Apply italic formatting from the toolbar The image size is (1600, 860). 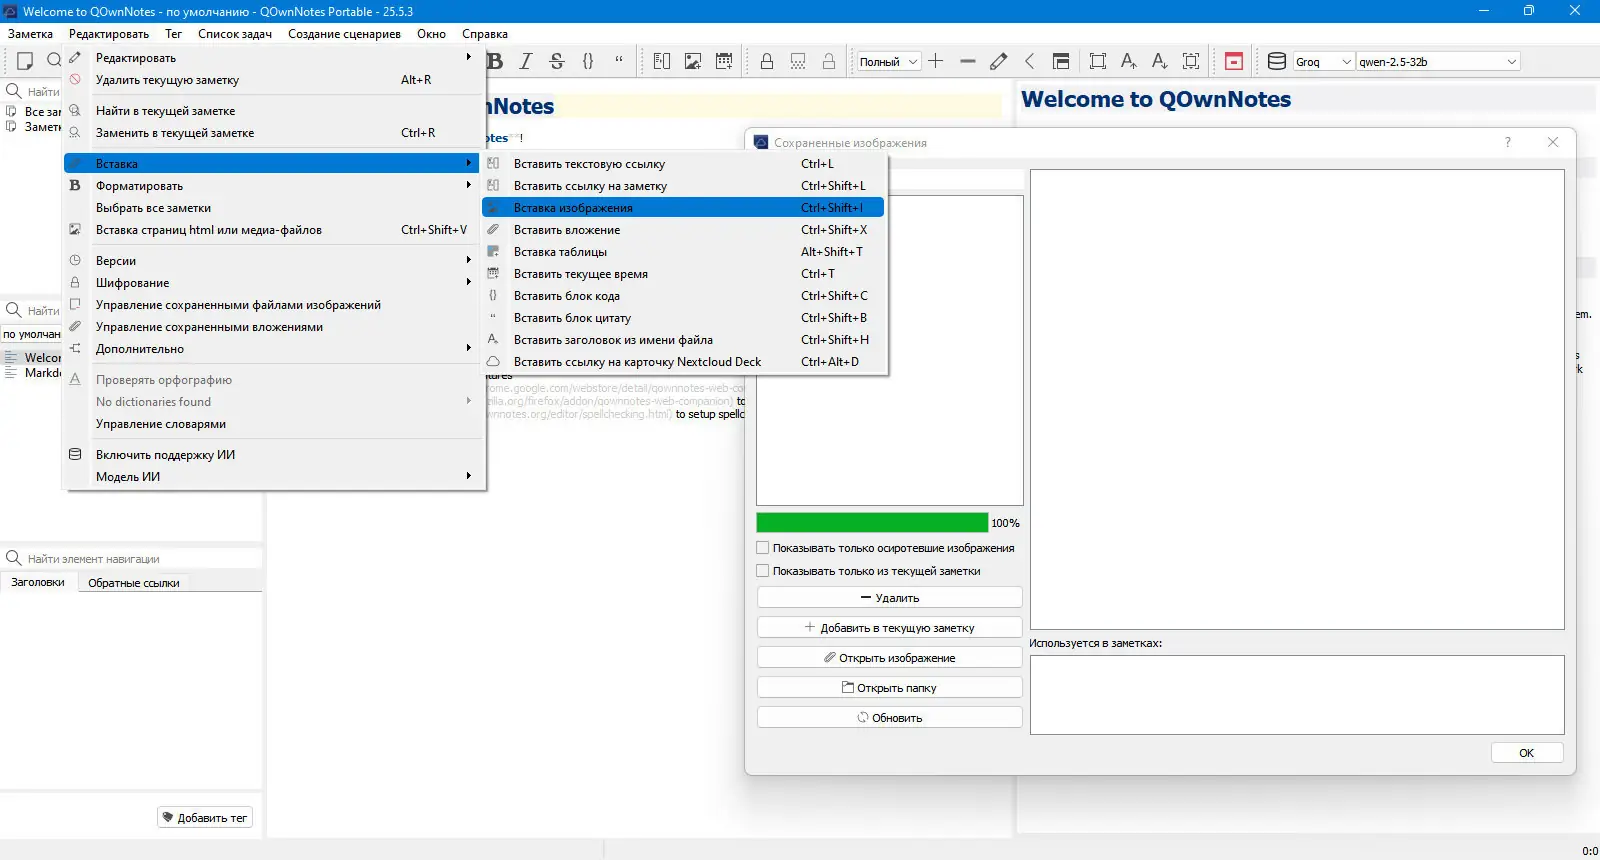coord(525,61)
